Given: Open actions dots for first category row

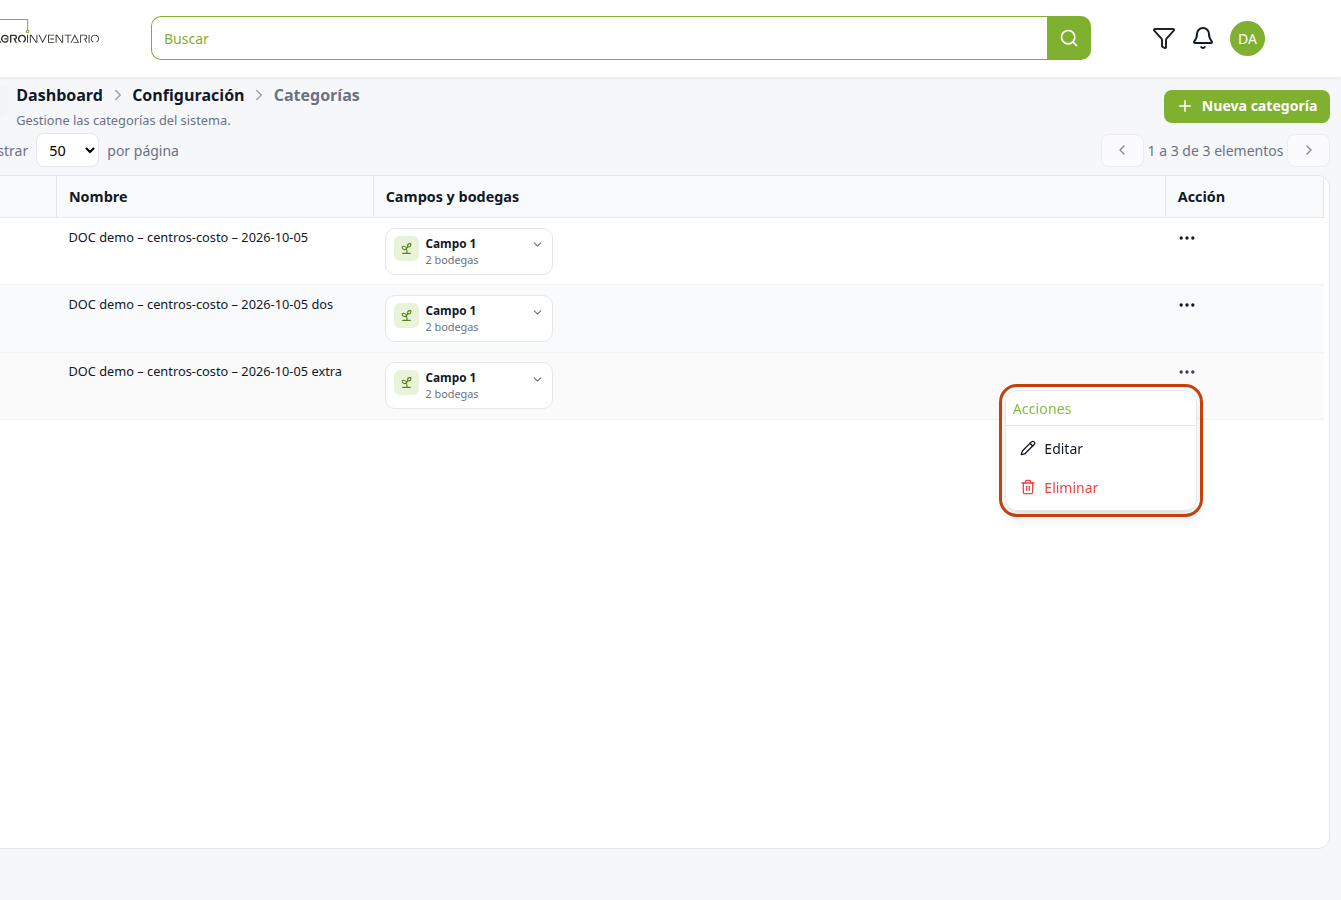Looking at the screenshot, I should [1187, 238].
